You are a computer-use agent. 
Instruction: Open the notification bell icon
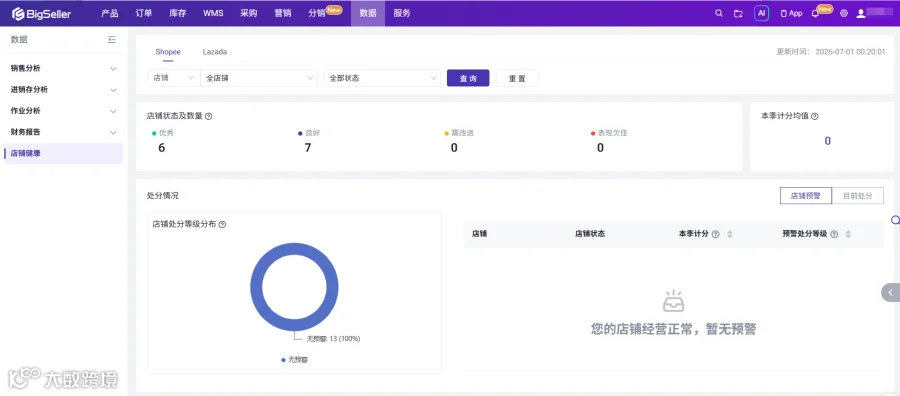coord(815,14)
